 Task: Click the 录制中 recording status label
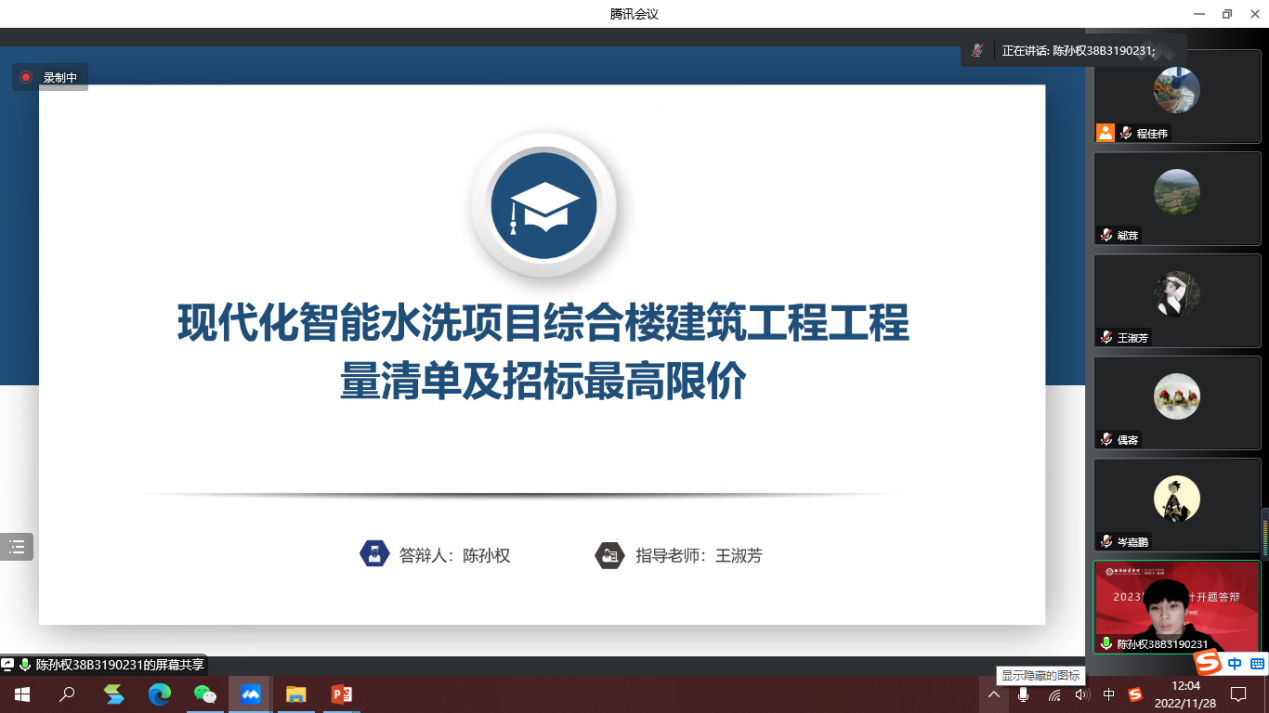click(60, 77)
